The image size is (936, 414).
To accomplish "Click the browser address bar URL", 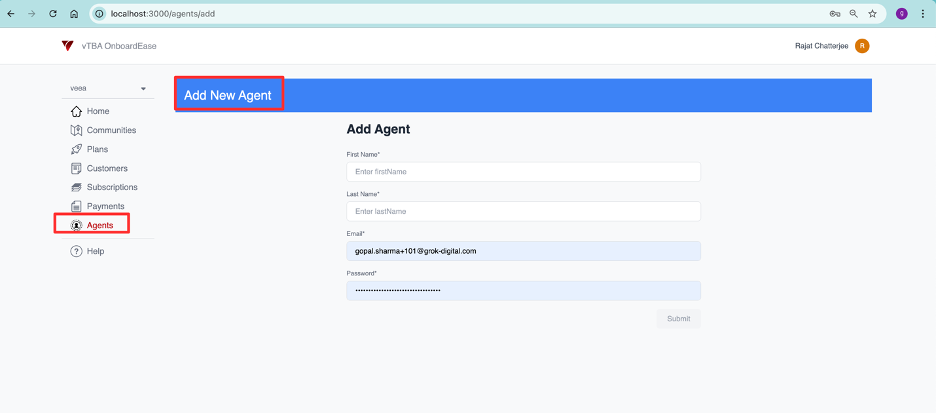I will pyautogui.click(x=162, y=14).
